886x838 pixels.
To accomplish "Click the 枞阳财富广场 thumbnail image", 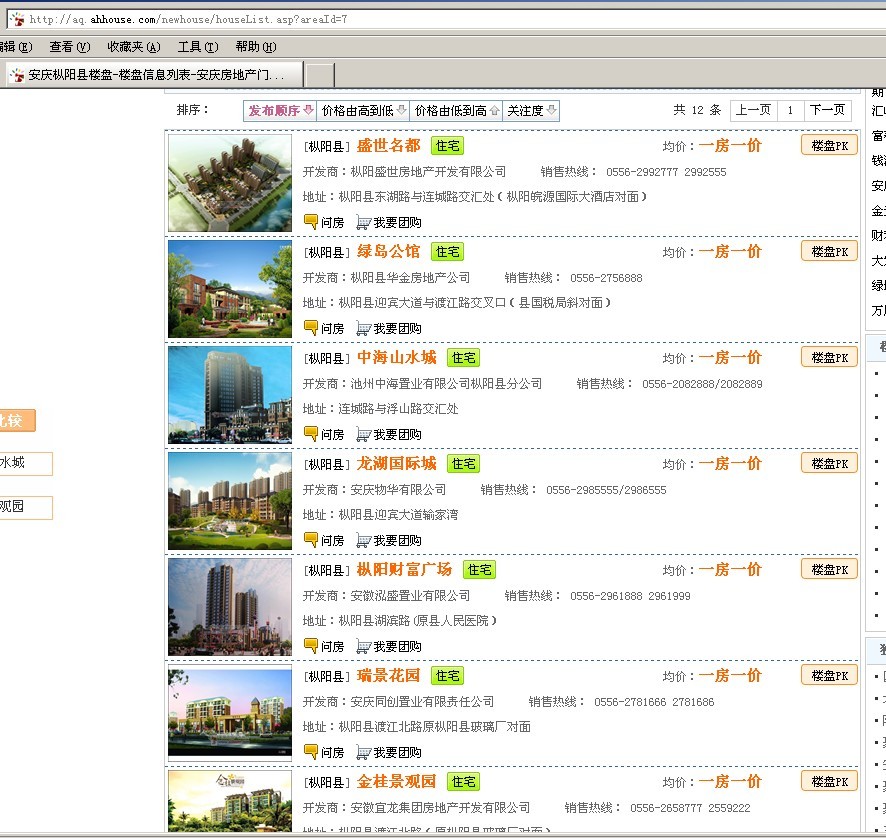I will pyautogui.click(x=230, y=607).
